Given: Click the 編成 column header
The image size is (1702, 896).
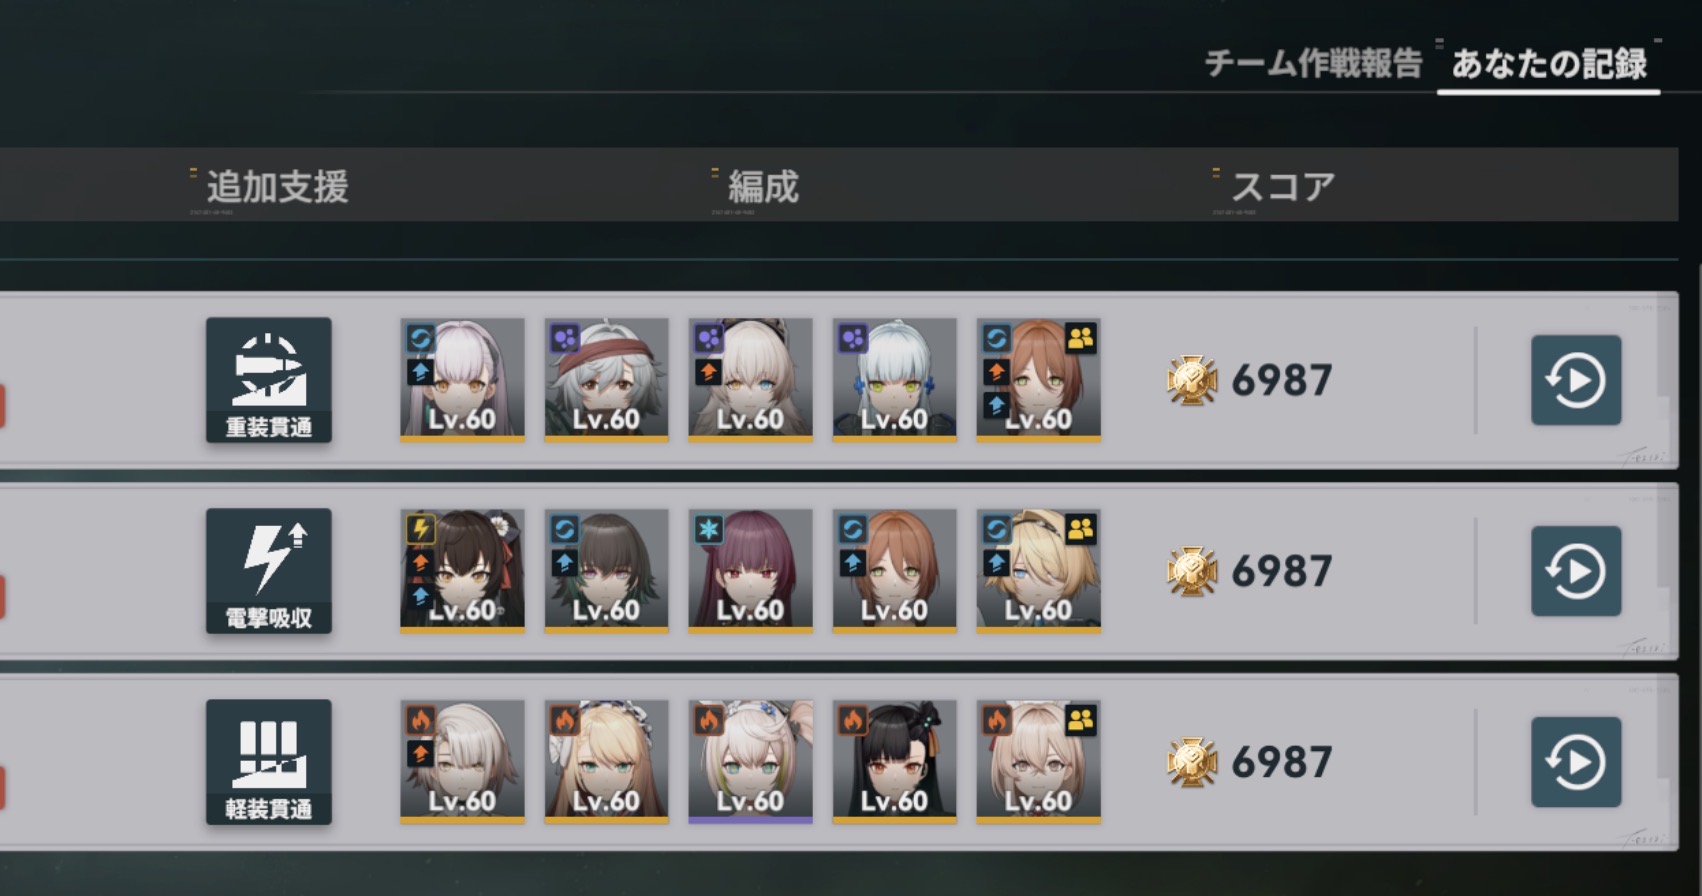Looking at the screenshot, I should tap(763, 187).
